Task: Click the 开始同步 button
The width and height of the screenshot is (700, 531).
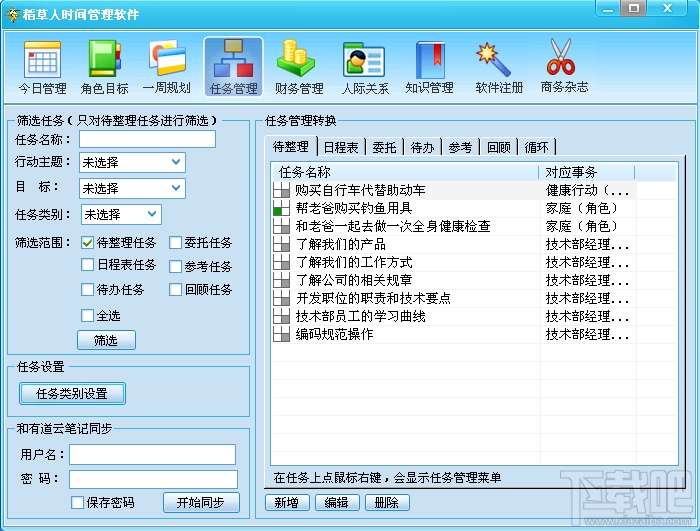Action: (x=201, y=503)
